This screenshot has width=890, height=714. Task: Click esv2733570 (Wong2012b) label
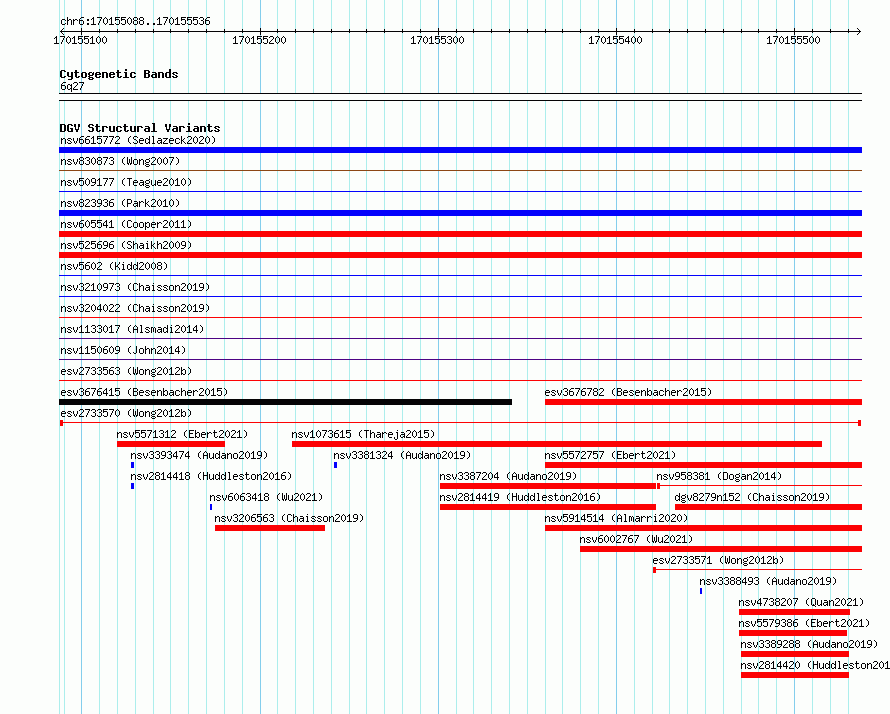[x=126, y=413]
